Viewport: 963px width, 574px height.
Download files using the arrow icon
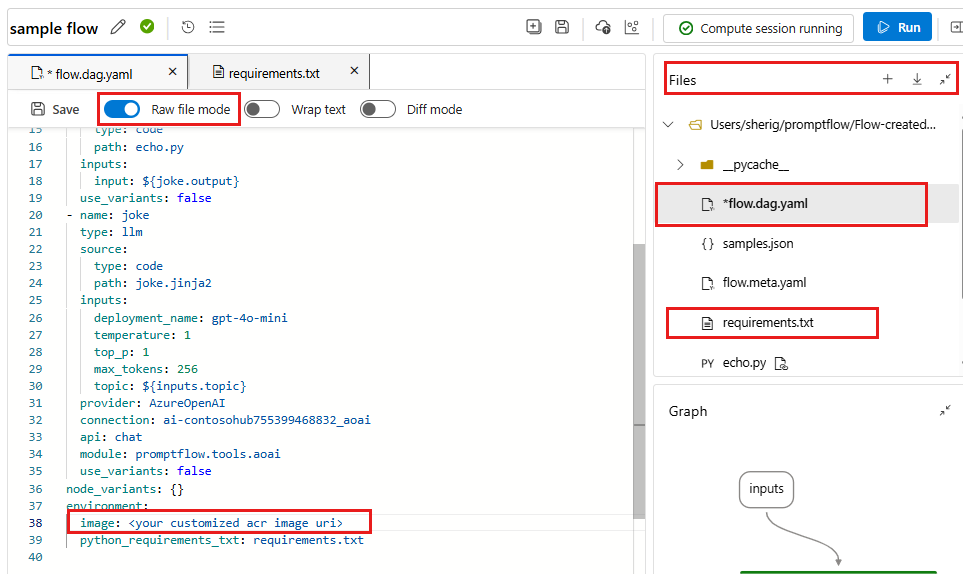(x=917, y=79)
